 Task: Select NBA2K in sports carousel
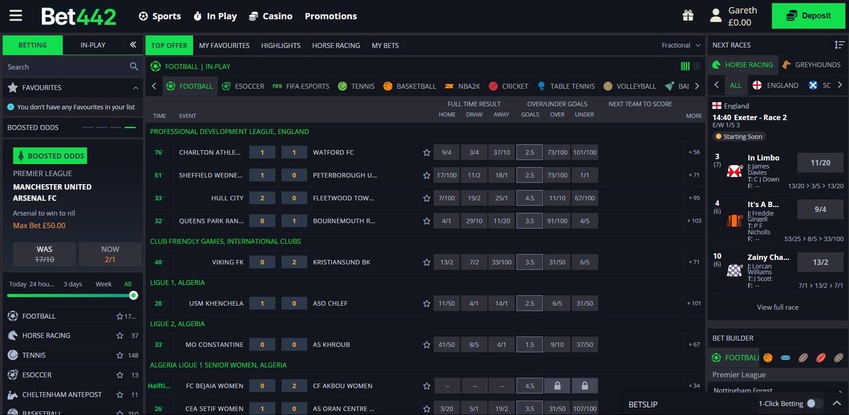(462, 86)
